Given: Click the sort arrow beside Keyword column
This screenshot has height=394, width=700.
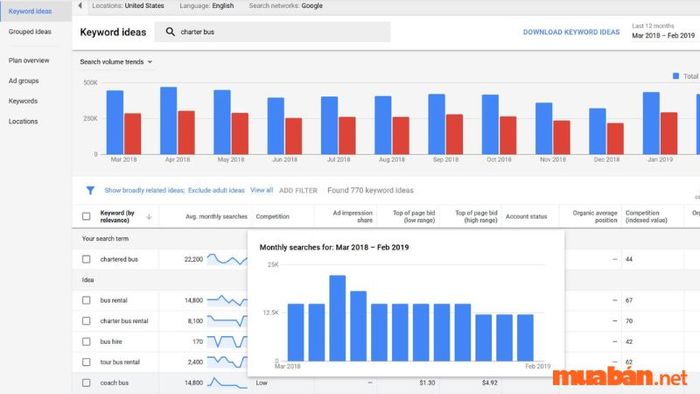Looking at the screenshot, I should pos(149,216).
